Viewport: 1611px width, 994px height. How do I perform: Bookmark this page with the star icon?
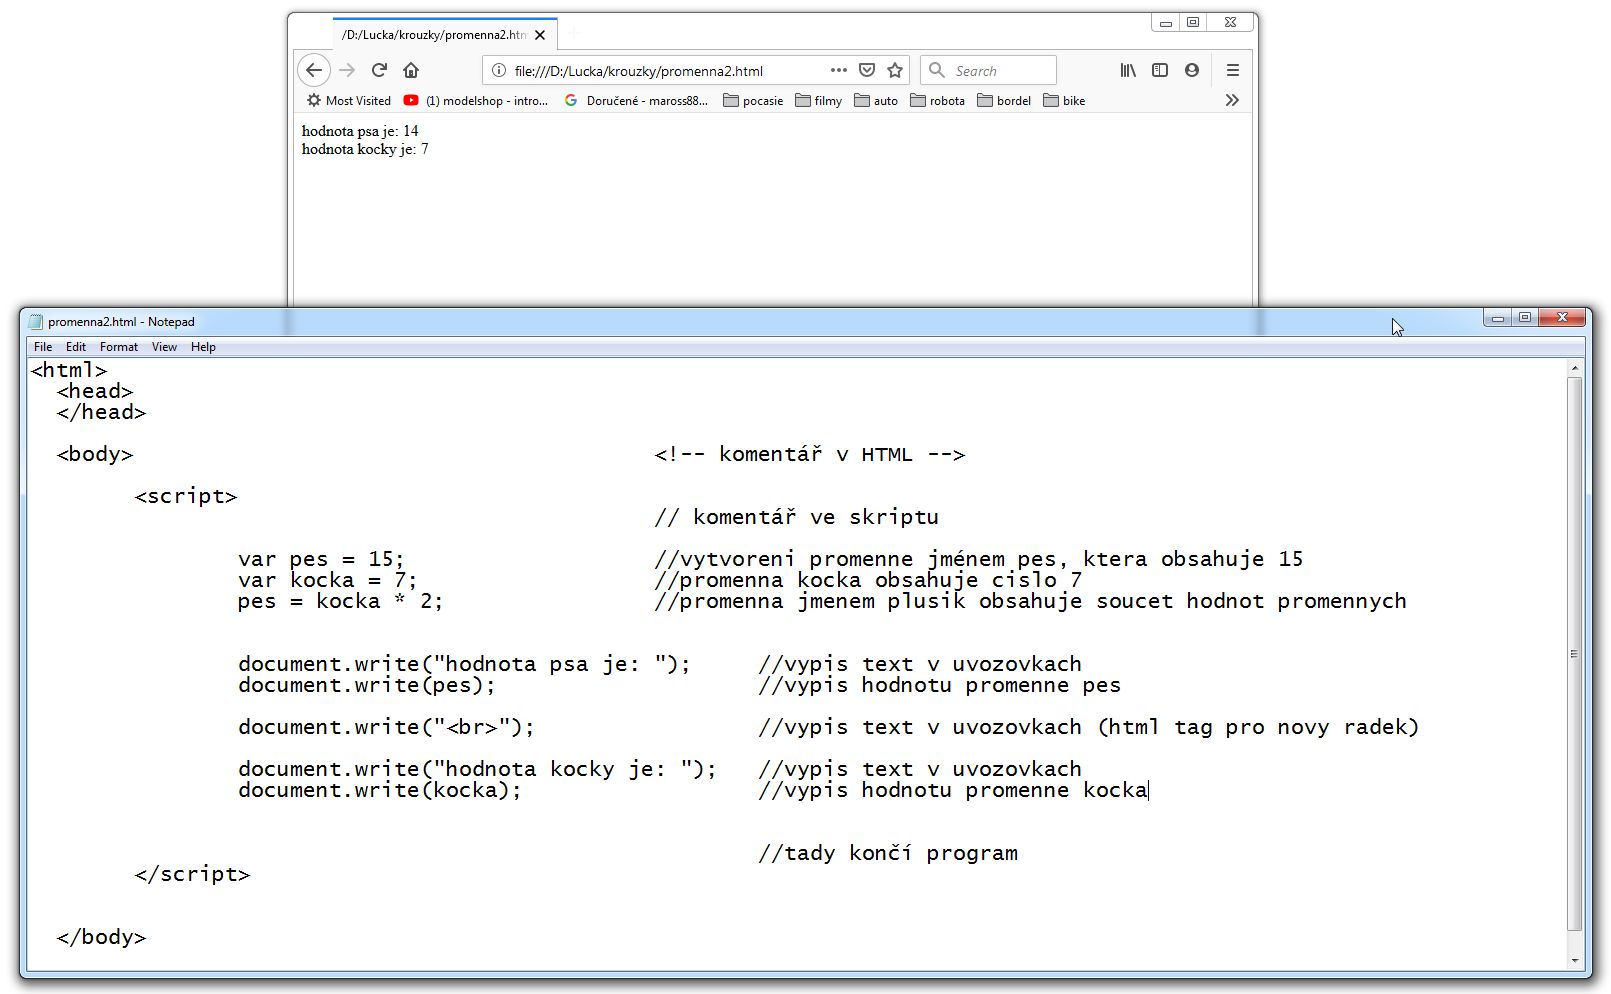[895, 70]
